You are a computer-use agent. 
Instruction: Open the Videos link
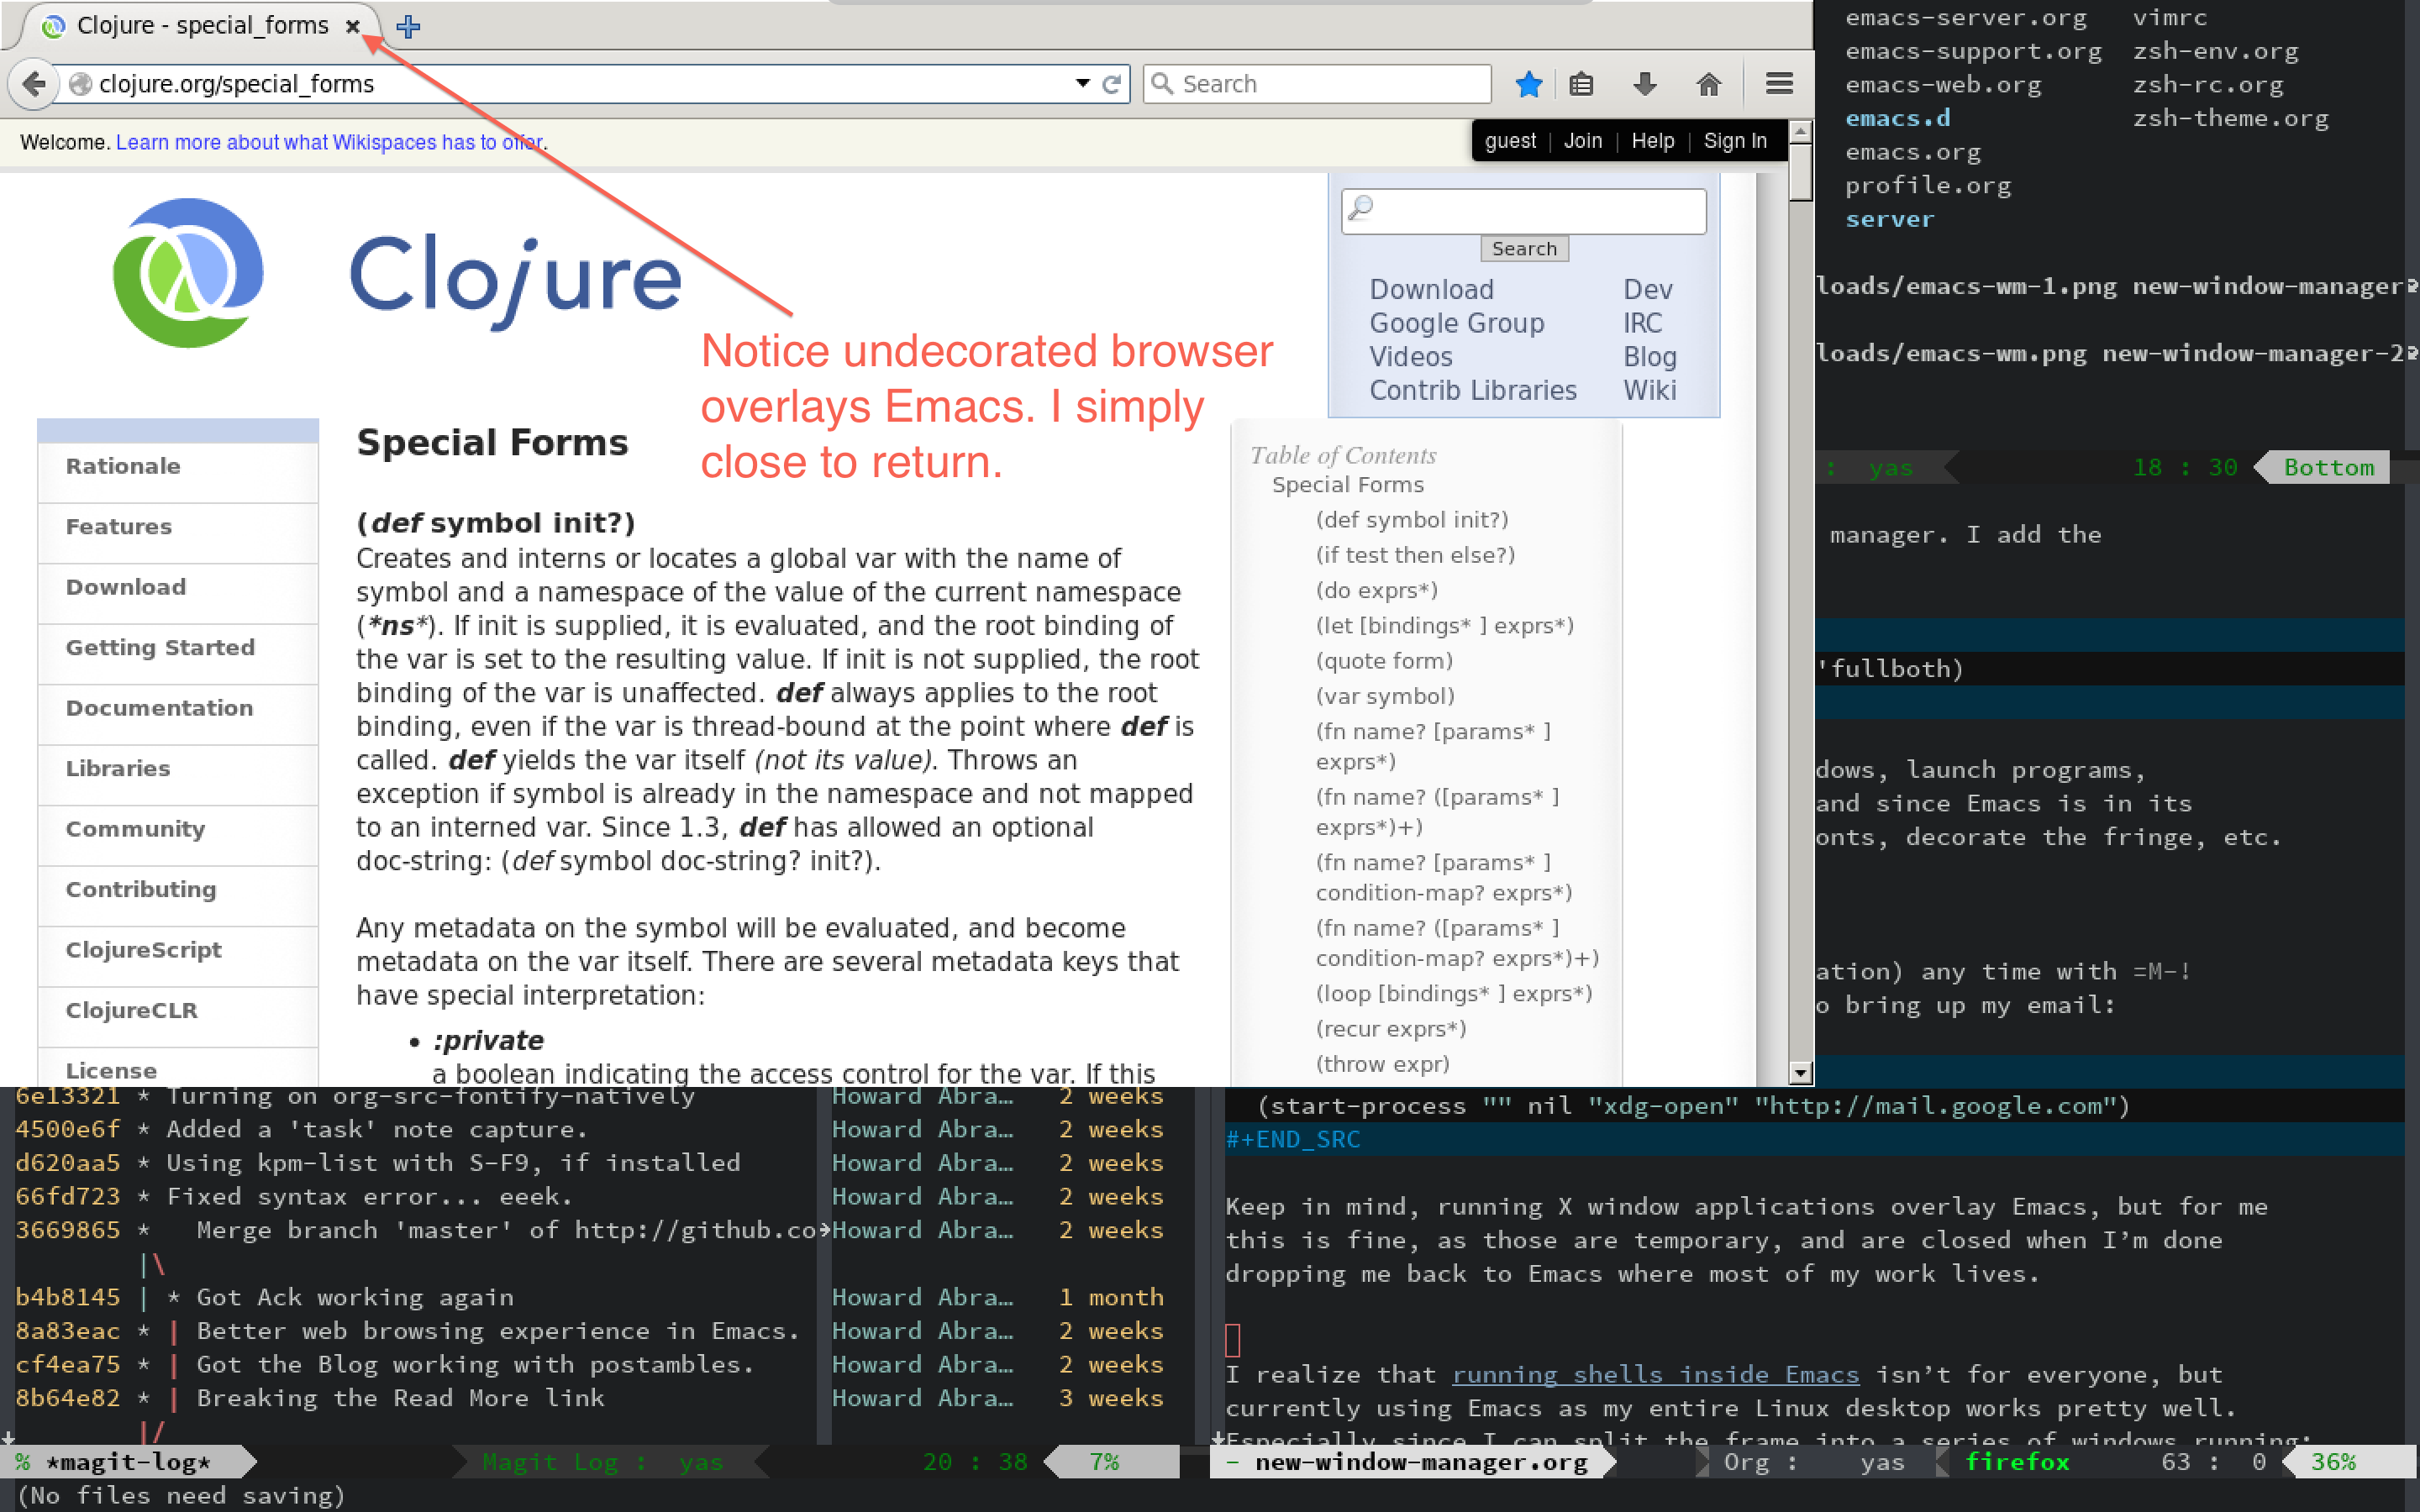tap(1410, 357)
